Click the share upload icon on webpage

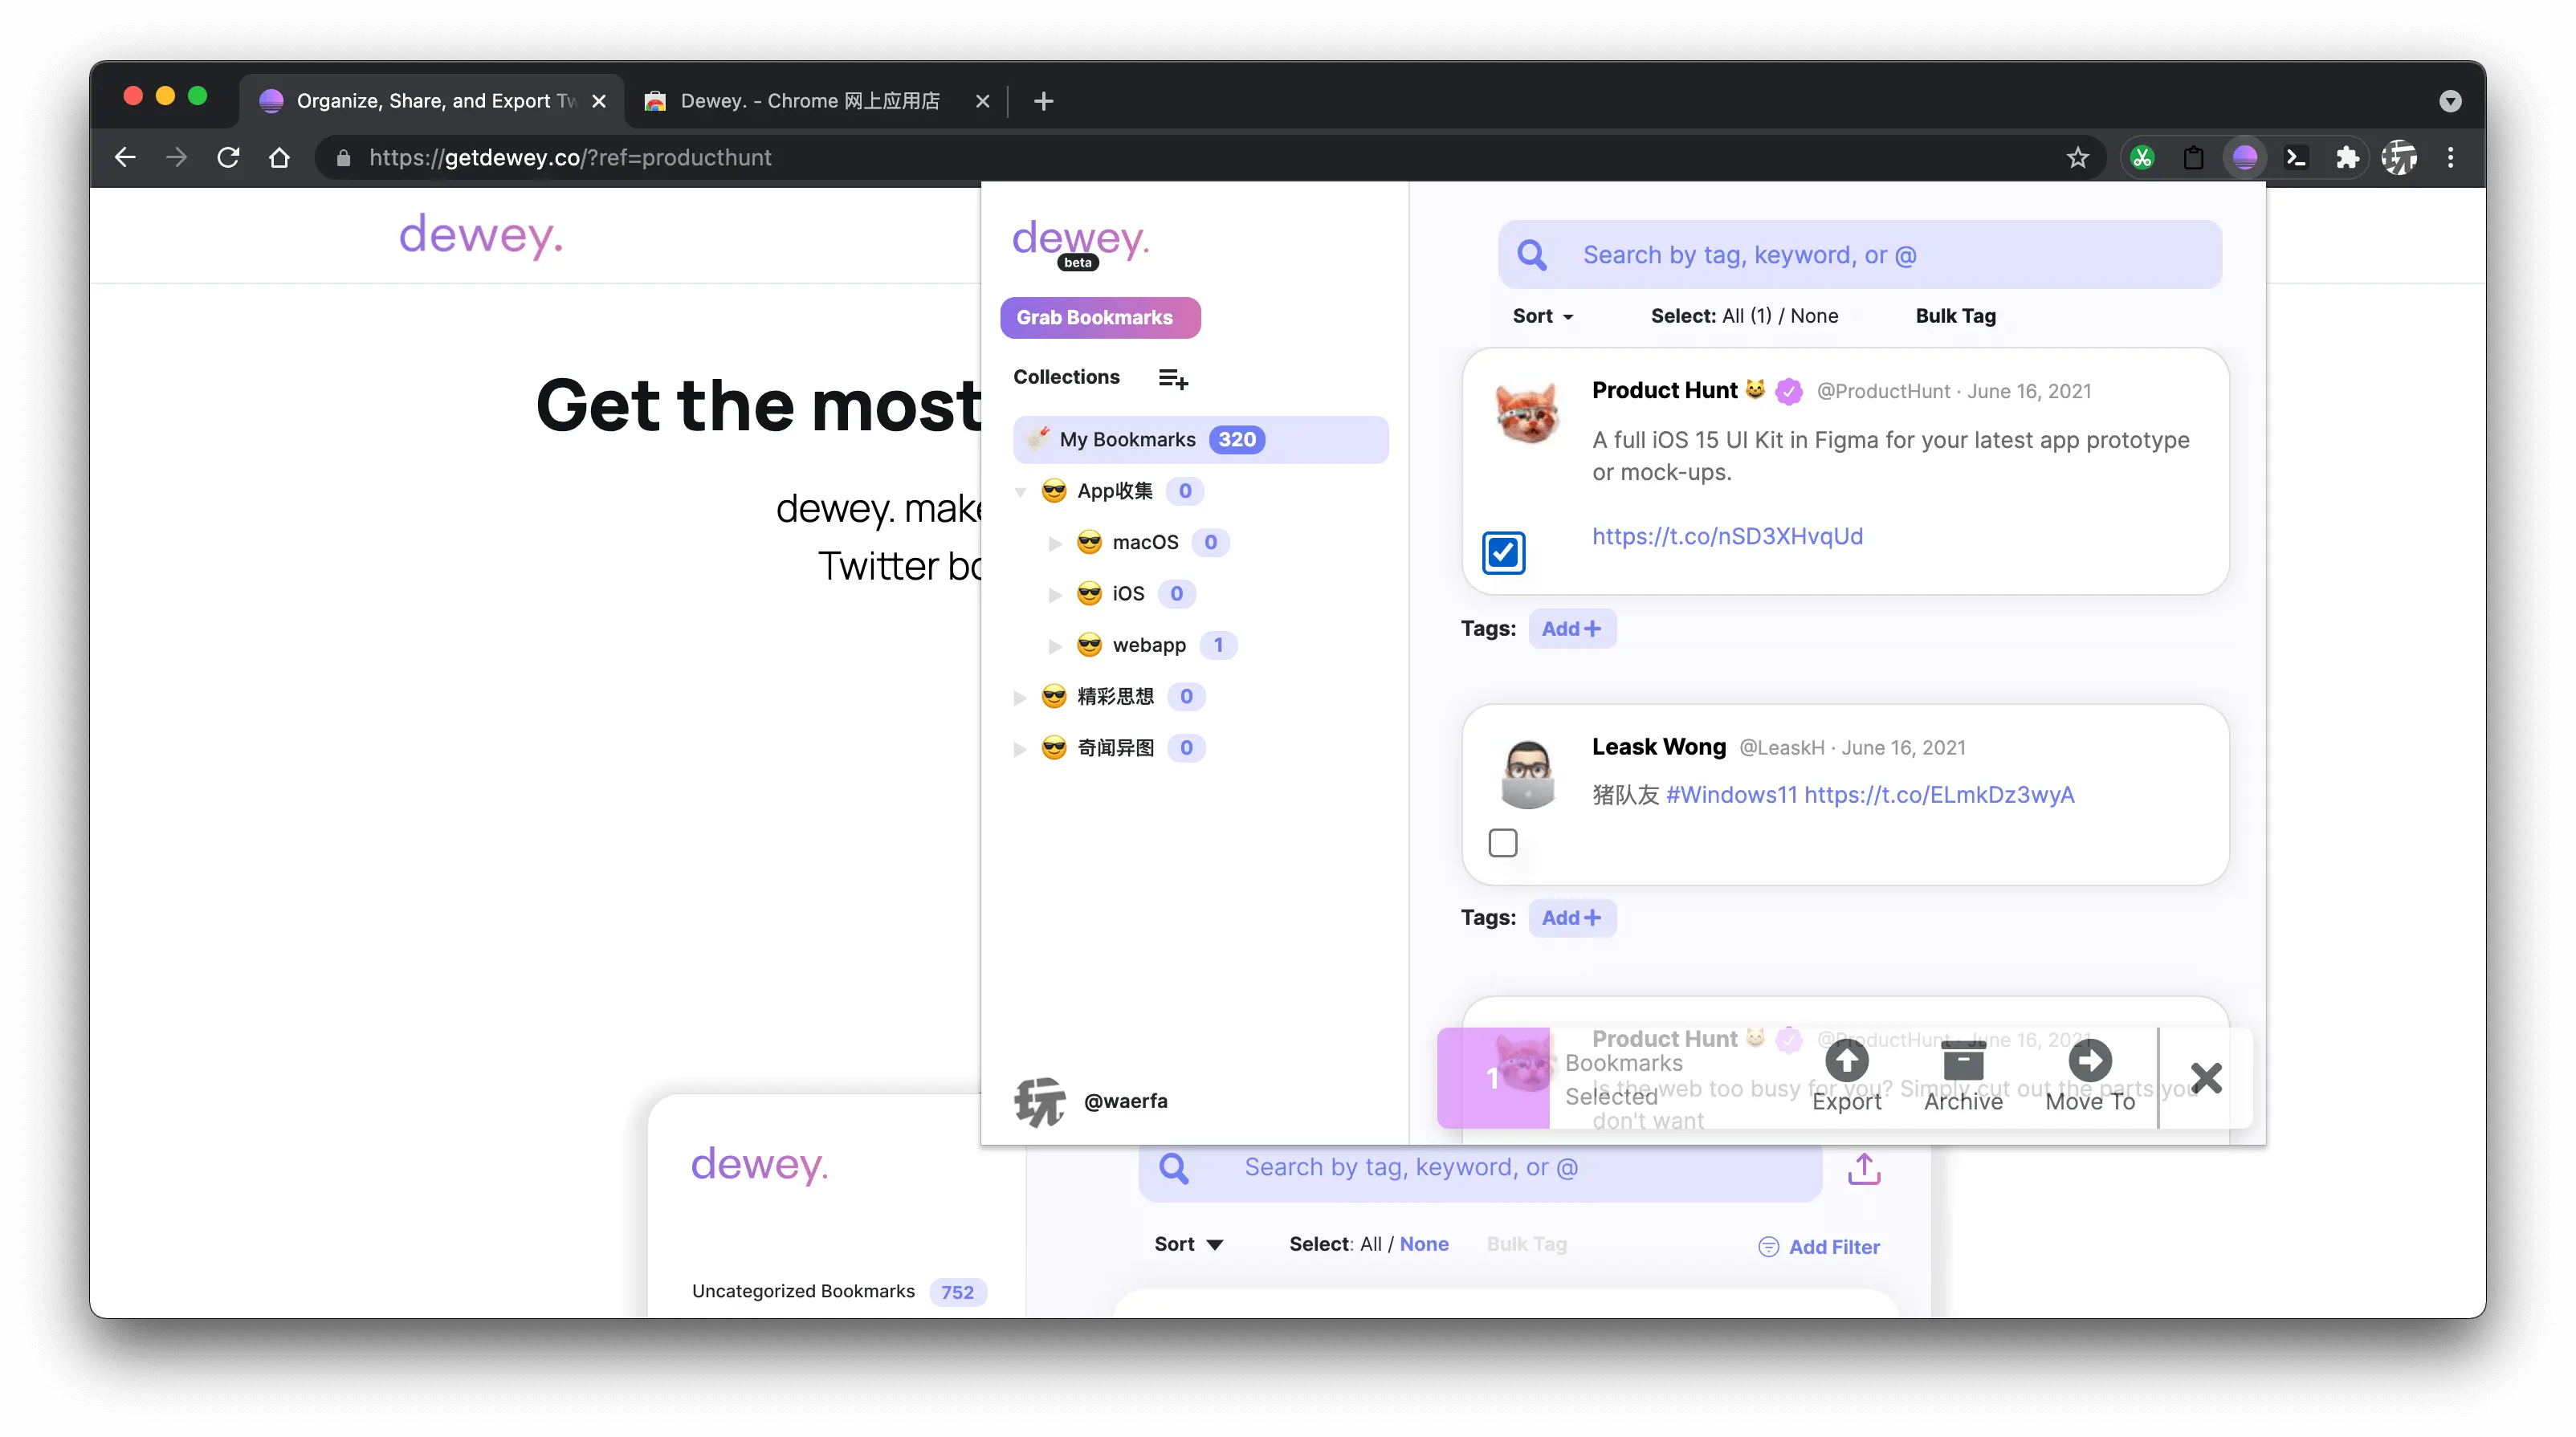1864,1168
